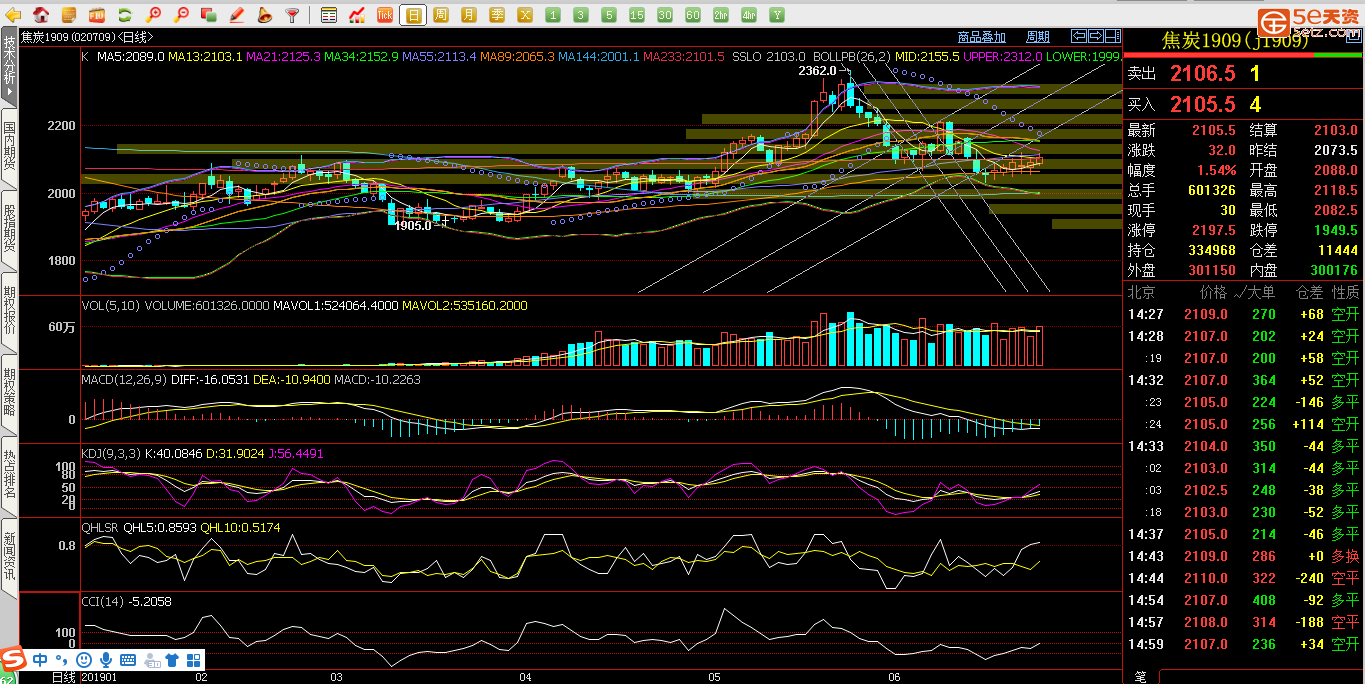
Task: Switch to 15-minute period
Action: 637,15
